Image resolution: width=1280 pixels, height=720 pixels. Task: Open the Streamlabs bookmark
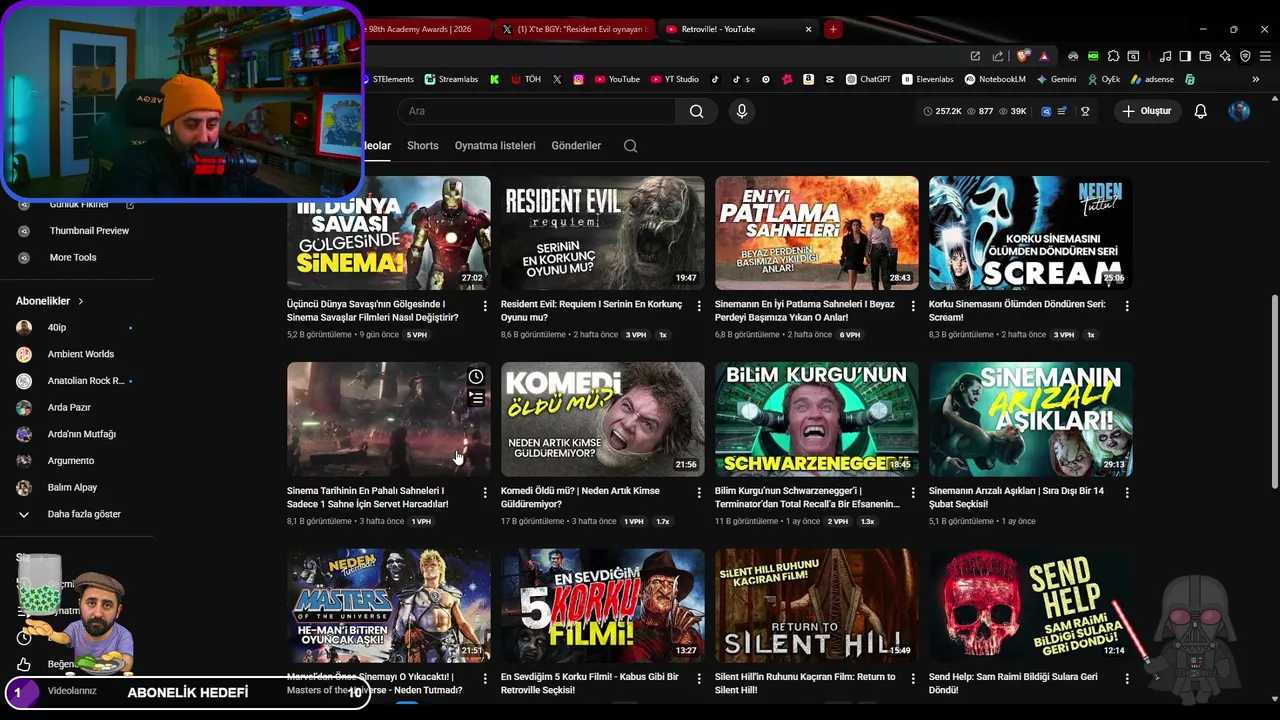(452, 79)
